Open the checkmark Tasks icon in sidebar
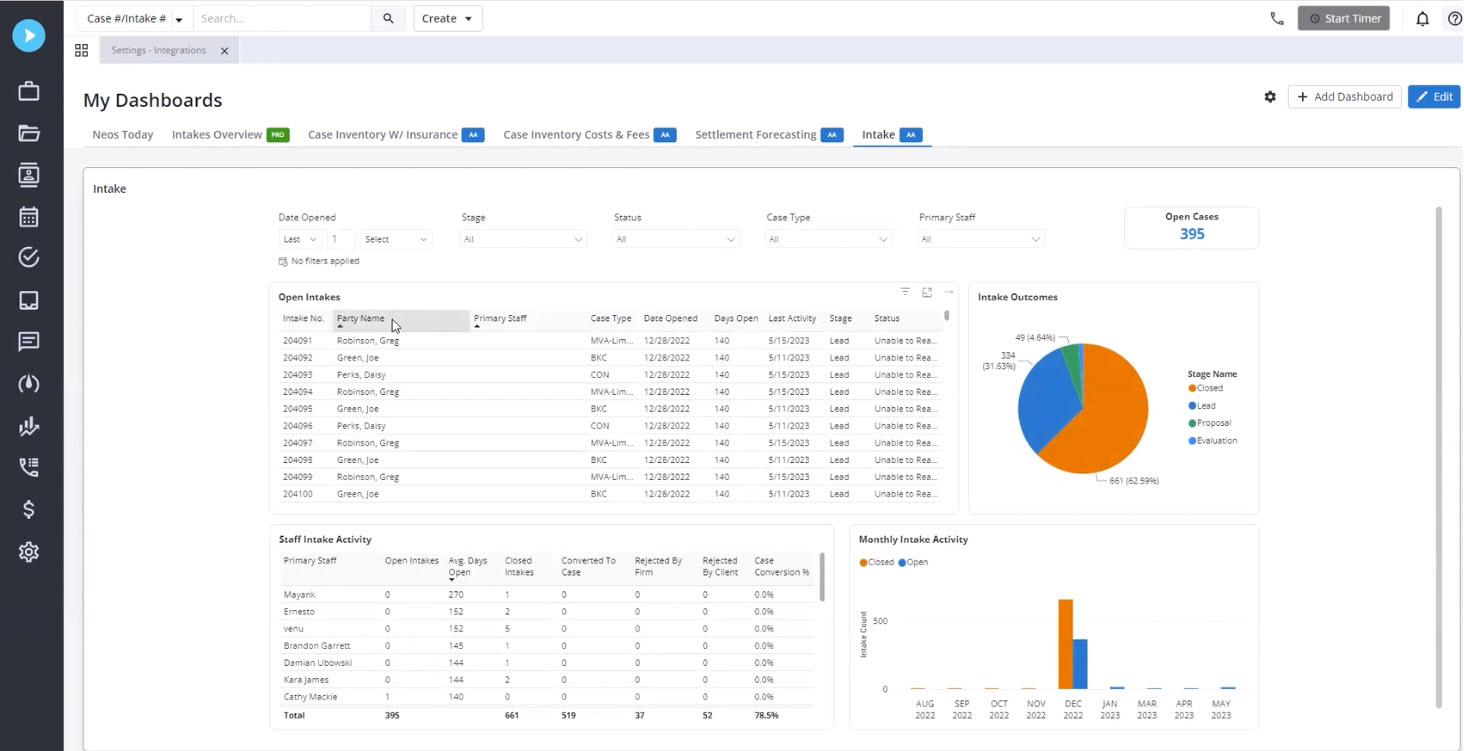The width and height of the screenshot is (1464, 751). [29, 258]
